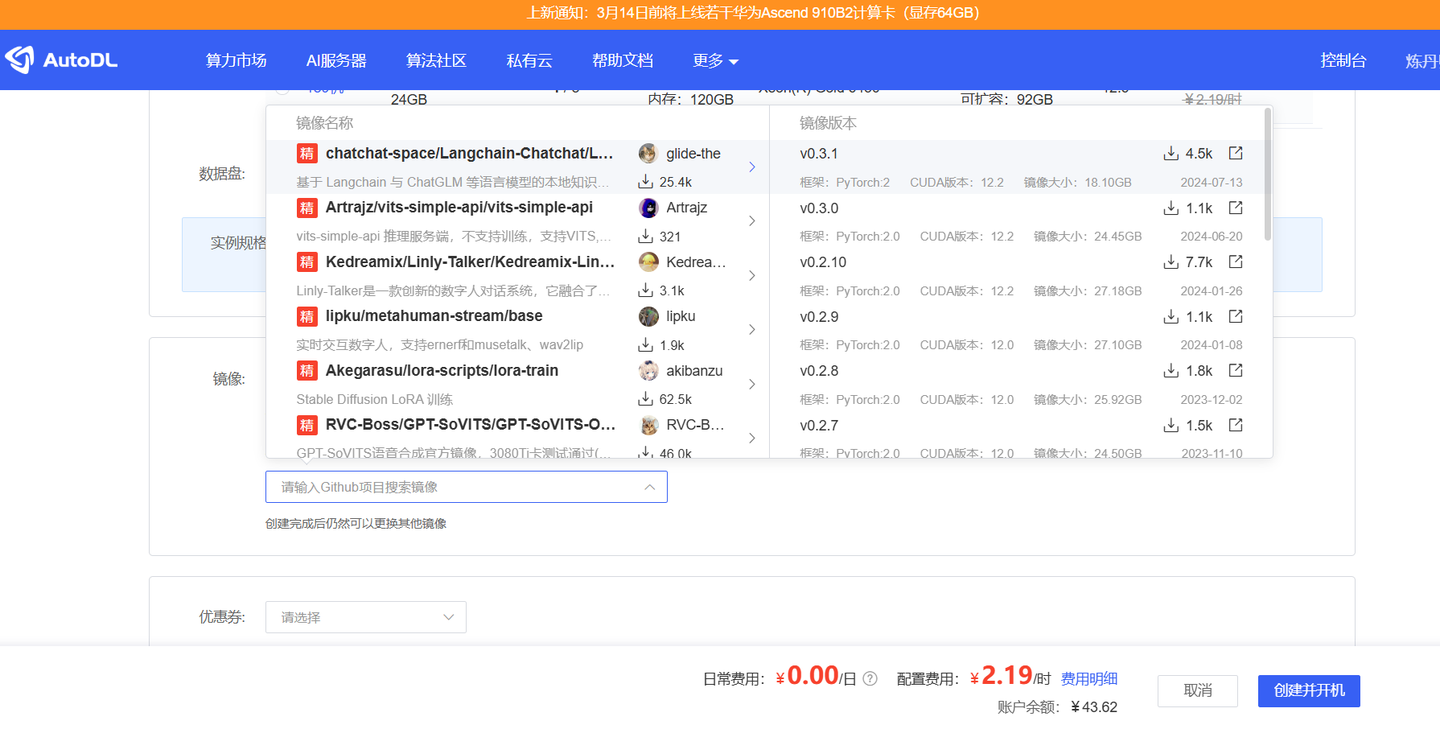
Task: Open the 费用明细 link
Action: click(1089, 678)
